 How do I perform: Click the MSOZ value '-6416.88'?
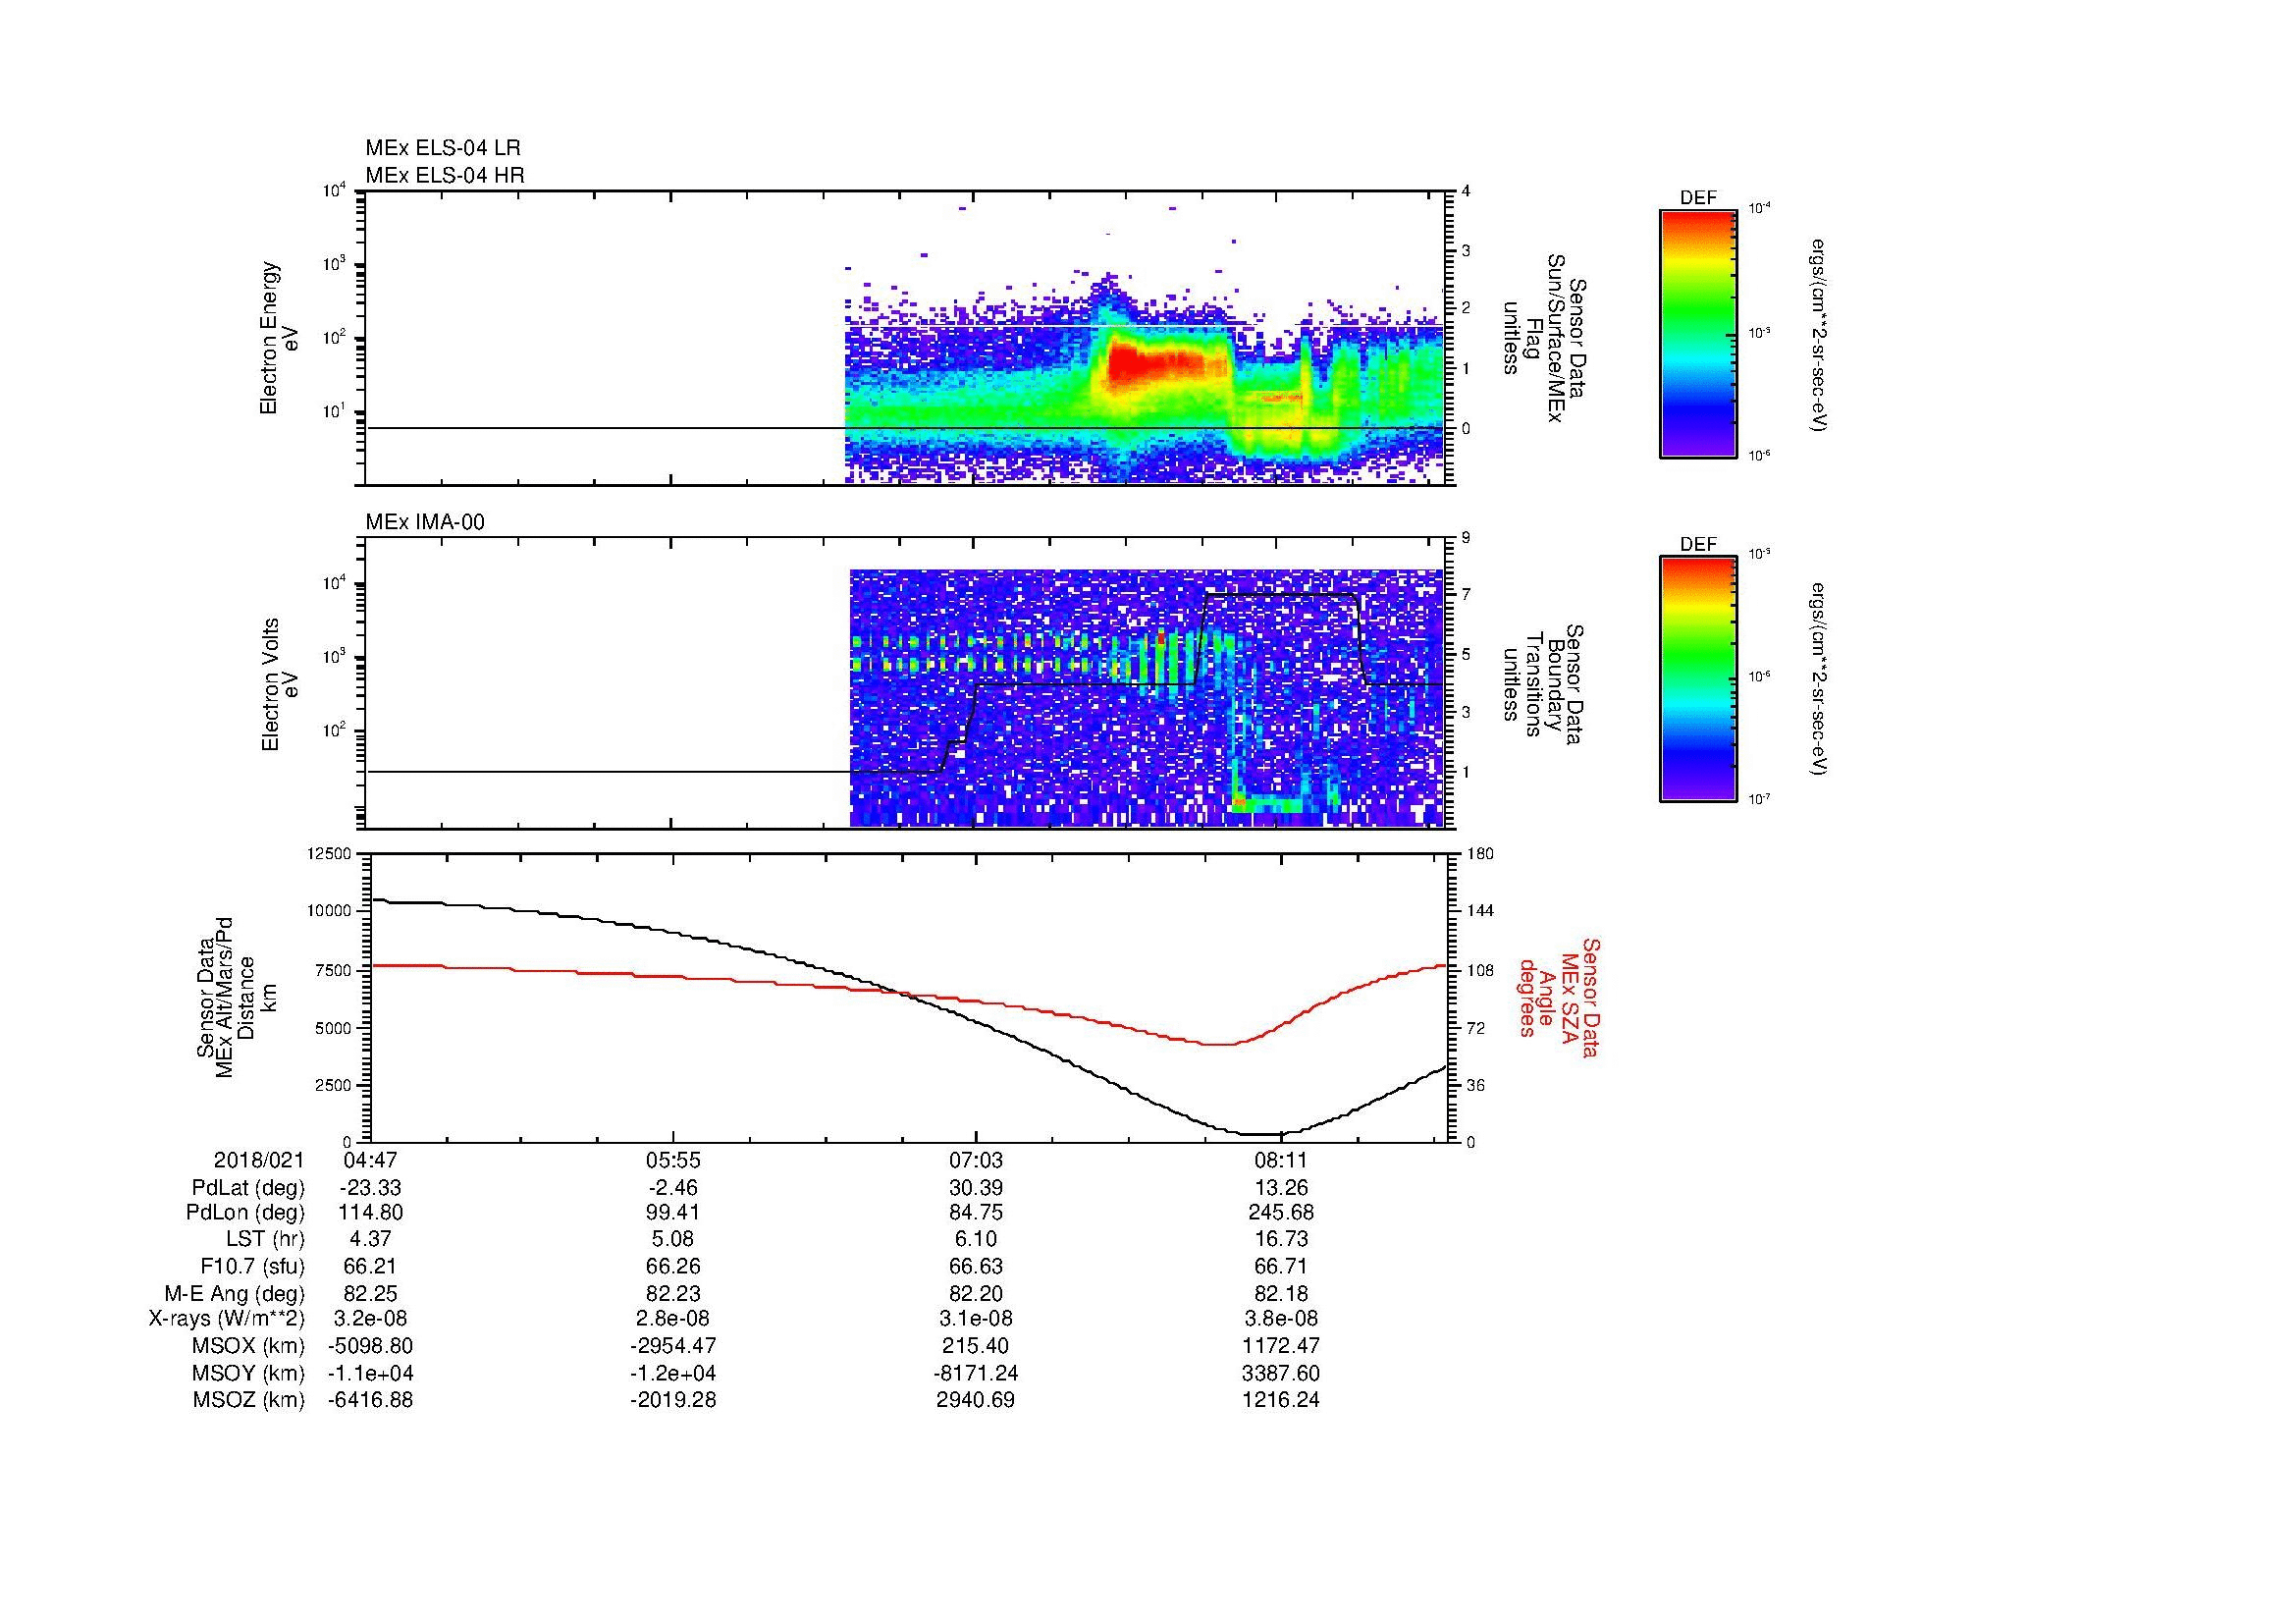click(x=371, y=1400)
